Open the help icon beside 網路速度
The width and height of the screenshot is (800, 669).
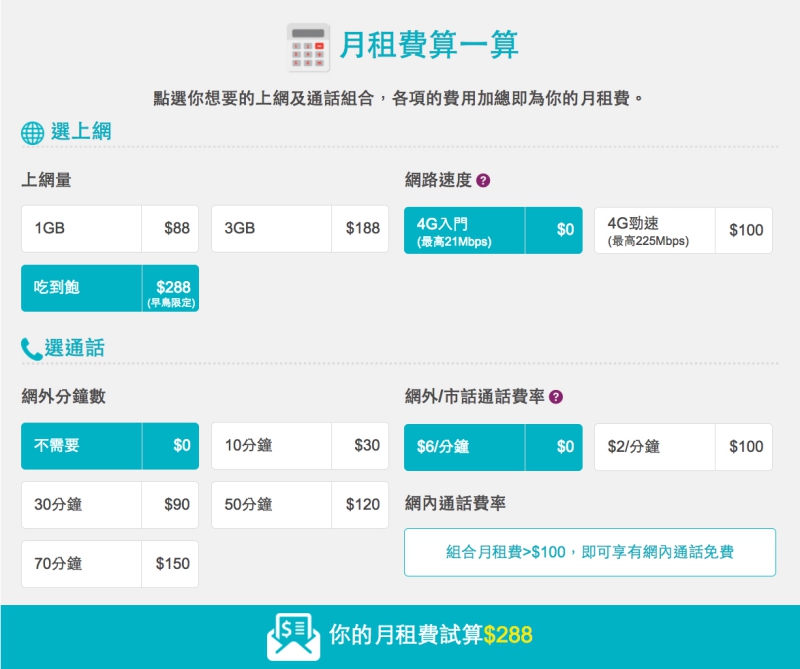[483, 181]
